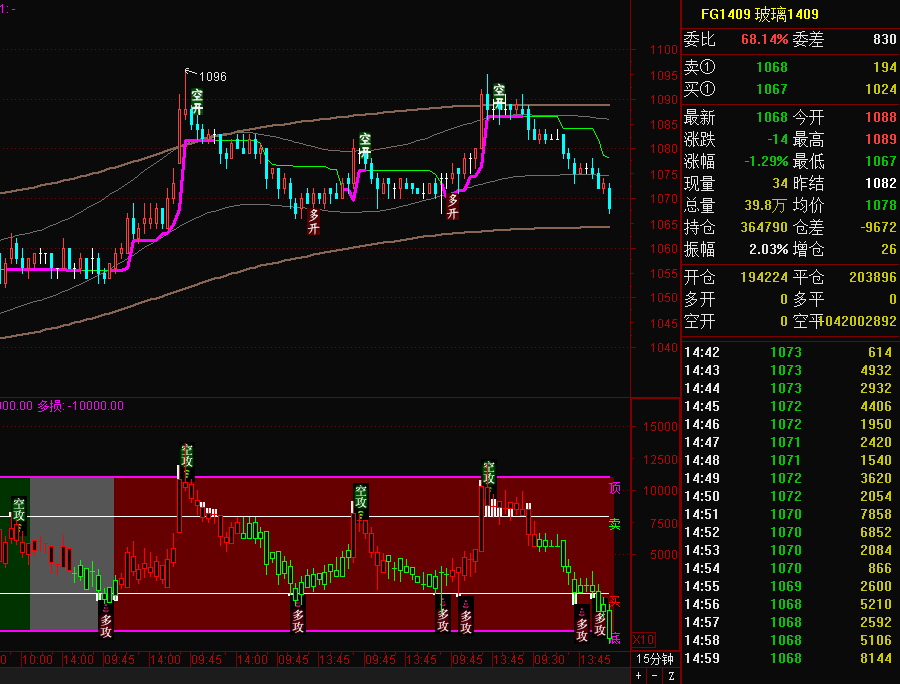The image size is (900, 684).
Task: Select the 今开 value 1088
Action: (x=881, y=117)
